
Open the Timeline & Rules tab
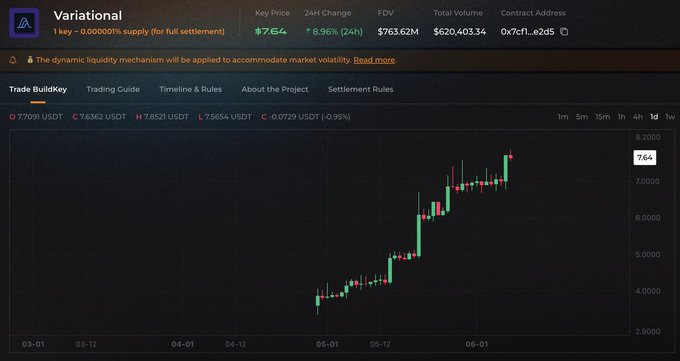(x=190, y=89)
